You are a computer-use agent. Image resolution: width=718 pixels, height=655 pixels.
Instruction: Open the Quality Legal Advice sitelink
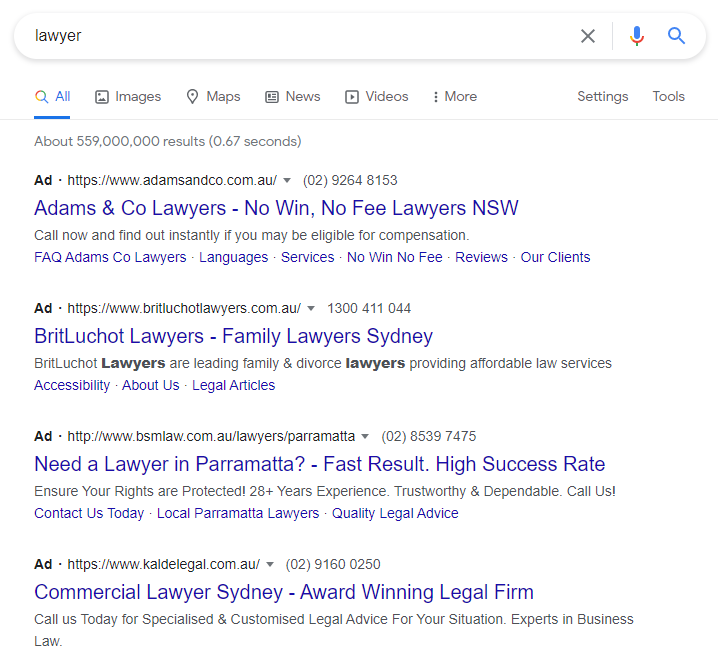[x=395, y=513]
